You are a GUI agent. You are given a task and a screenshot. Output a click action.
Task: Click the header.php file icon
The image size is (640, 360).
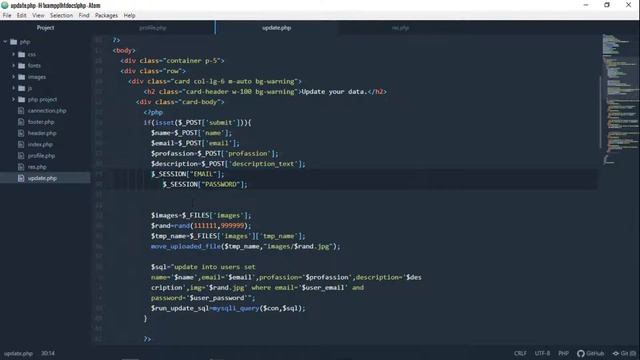pos(21,133)
